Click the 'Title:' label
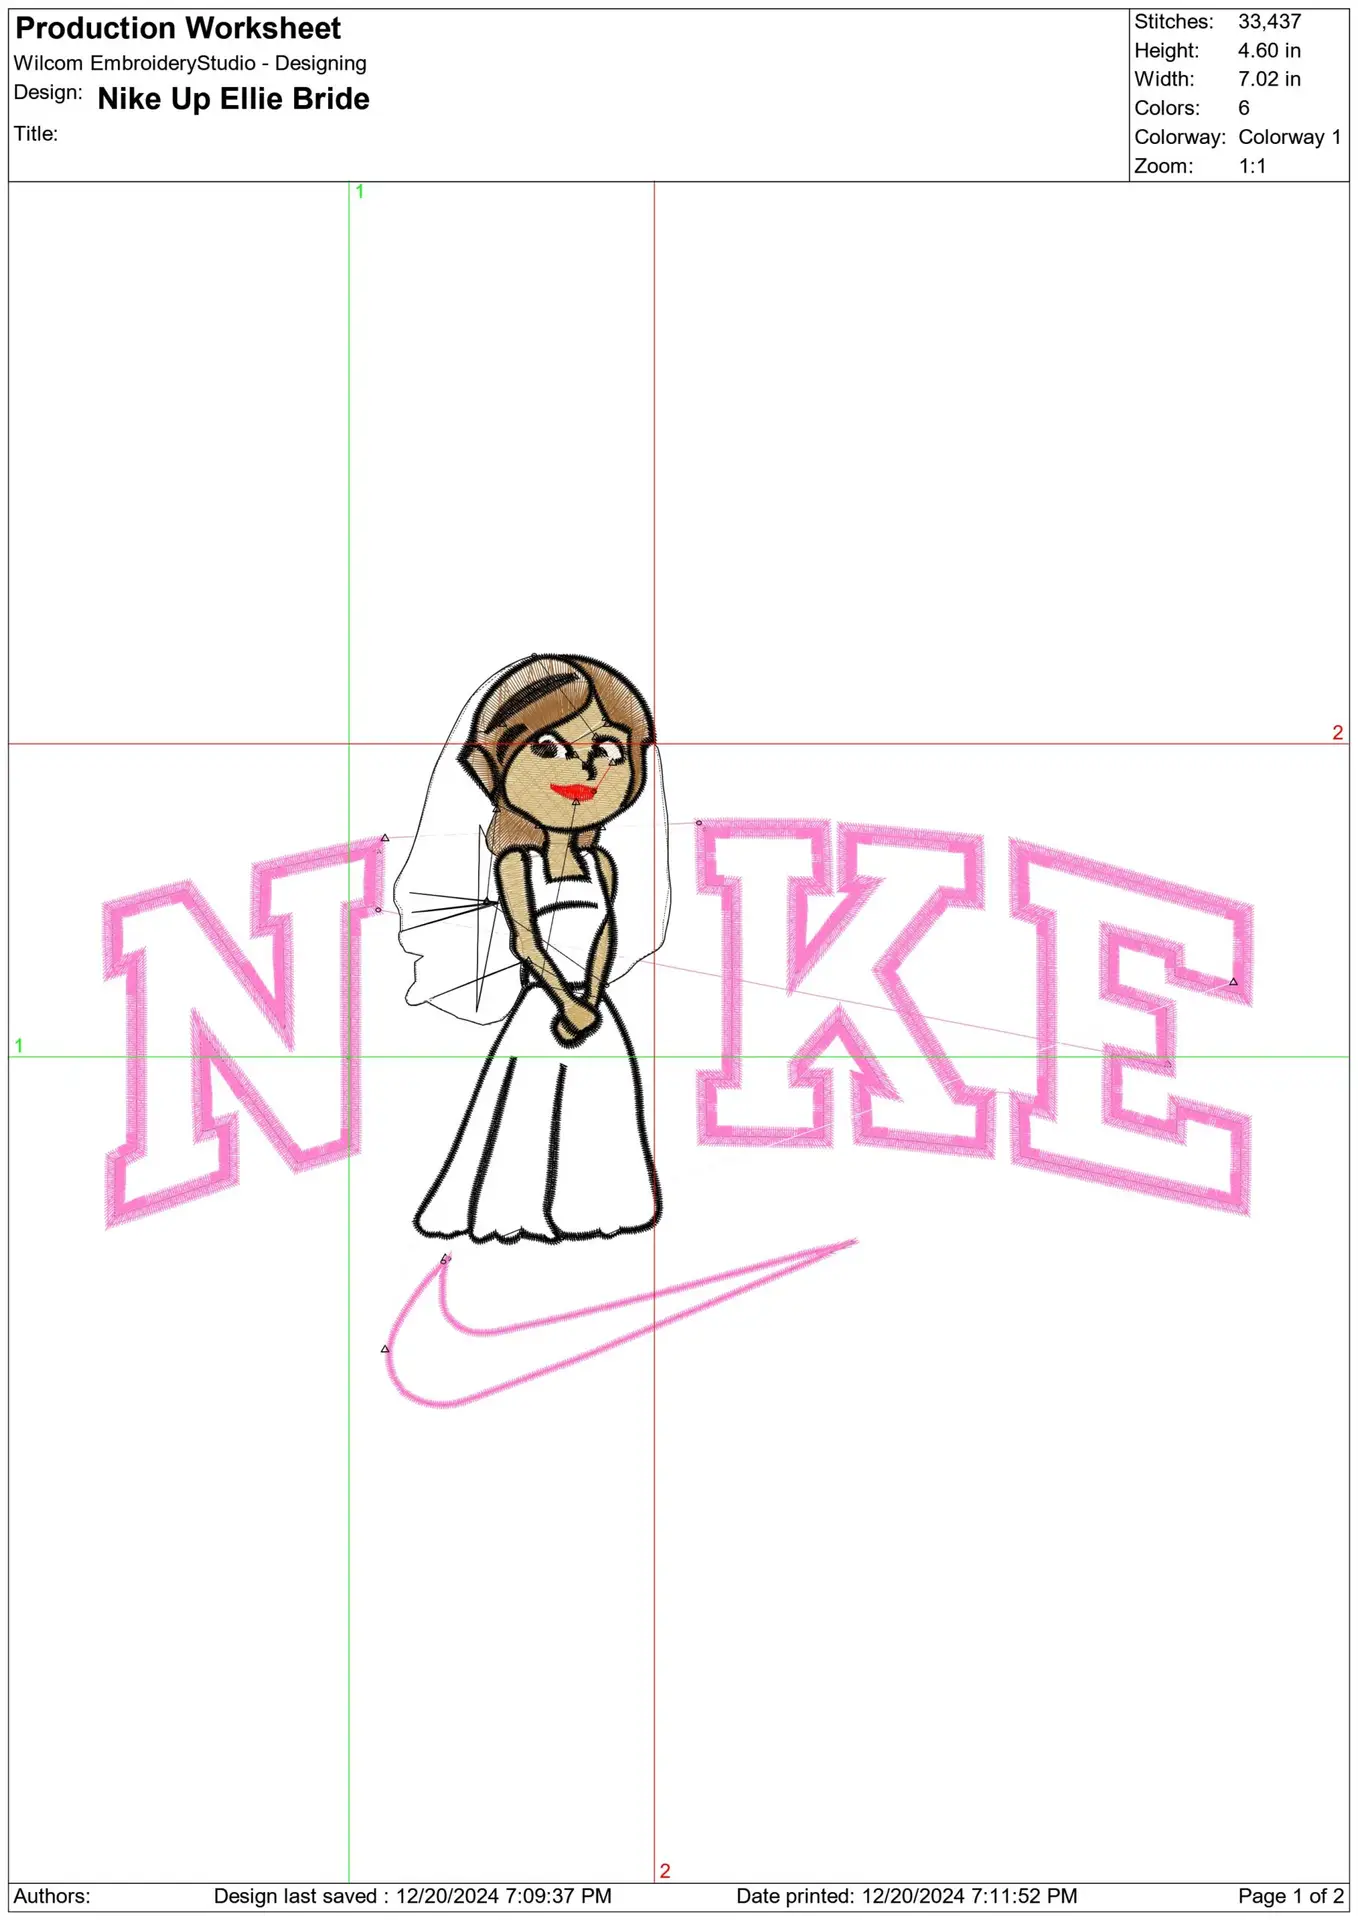The height and width of the screenshot is (1920, 1358). tap(36, 133)
